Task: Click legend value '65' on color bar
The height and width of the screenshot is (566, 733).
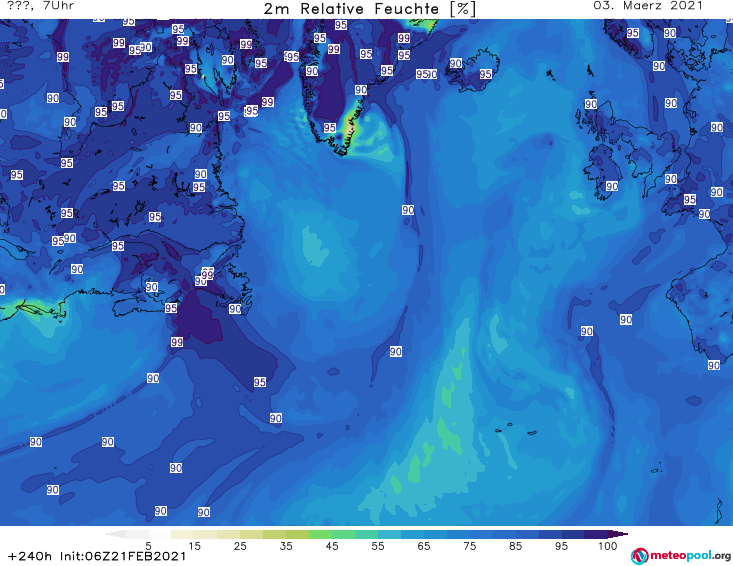Action: coord(424,546)
